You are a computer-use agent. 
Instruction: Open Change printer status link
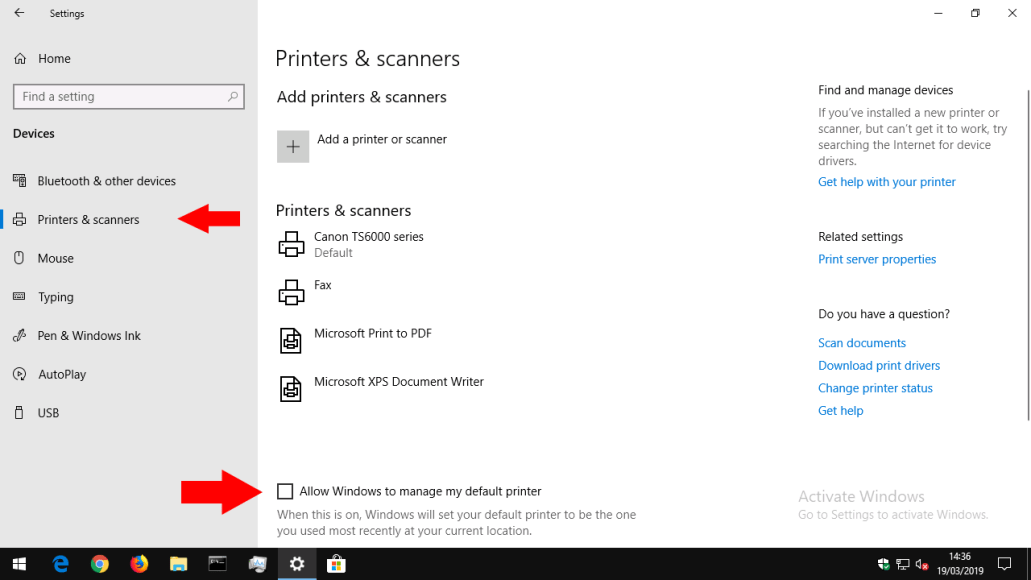[x=875, y=388]
